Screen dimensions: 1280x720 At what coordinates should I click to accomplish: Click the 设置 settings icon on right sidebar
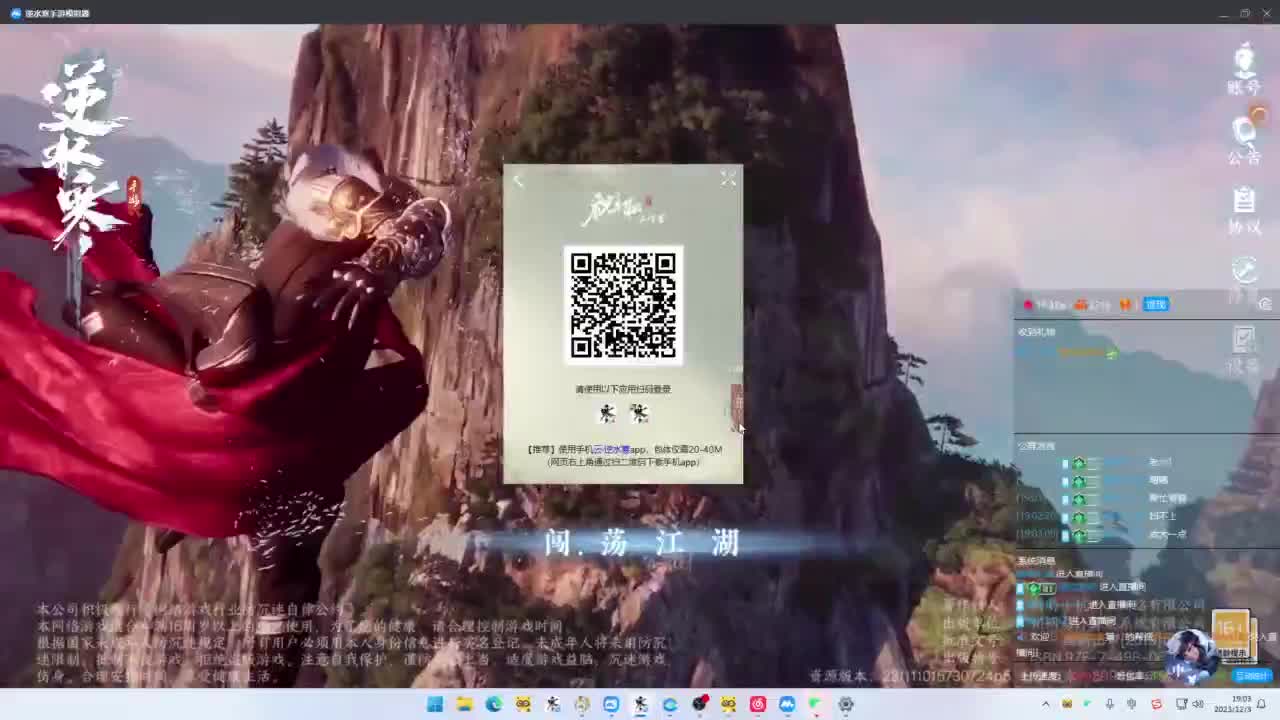point(1244,350)
